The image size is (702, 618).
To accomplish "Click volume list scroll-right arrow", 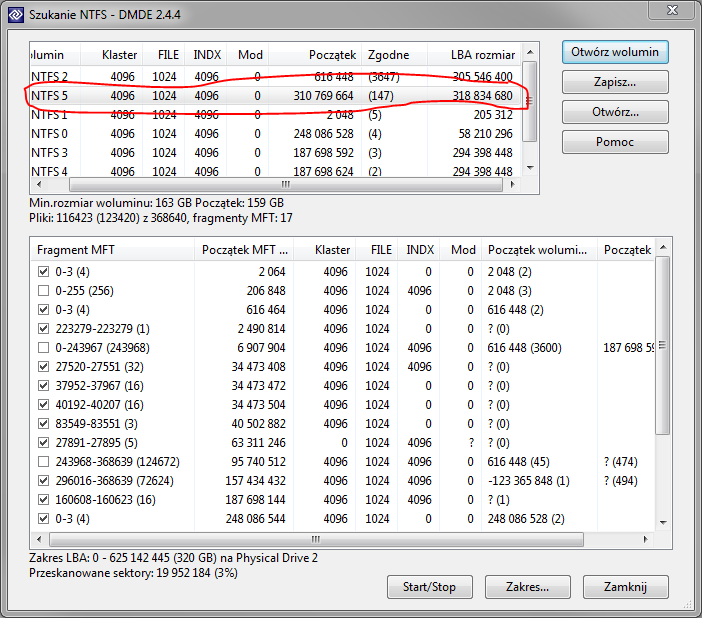I will point(513,184).
